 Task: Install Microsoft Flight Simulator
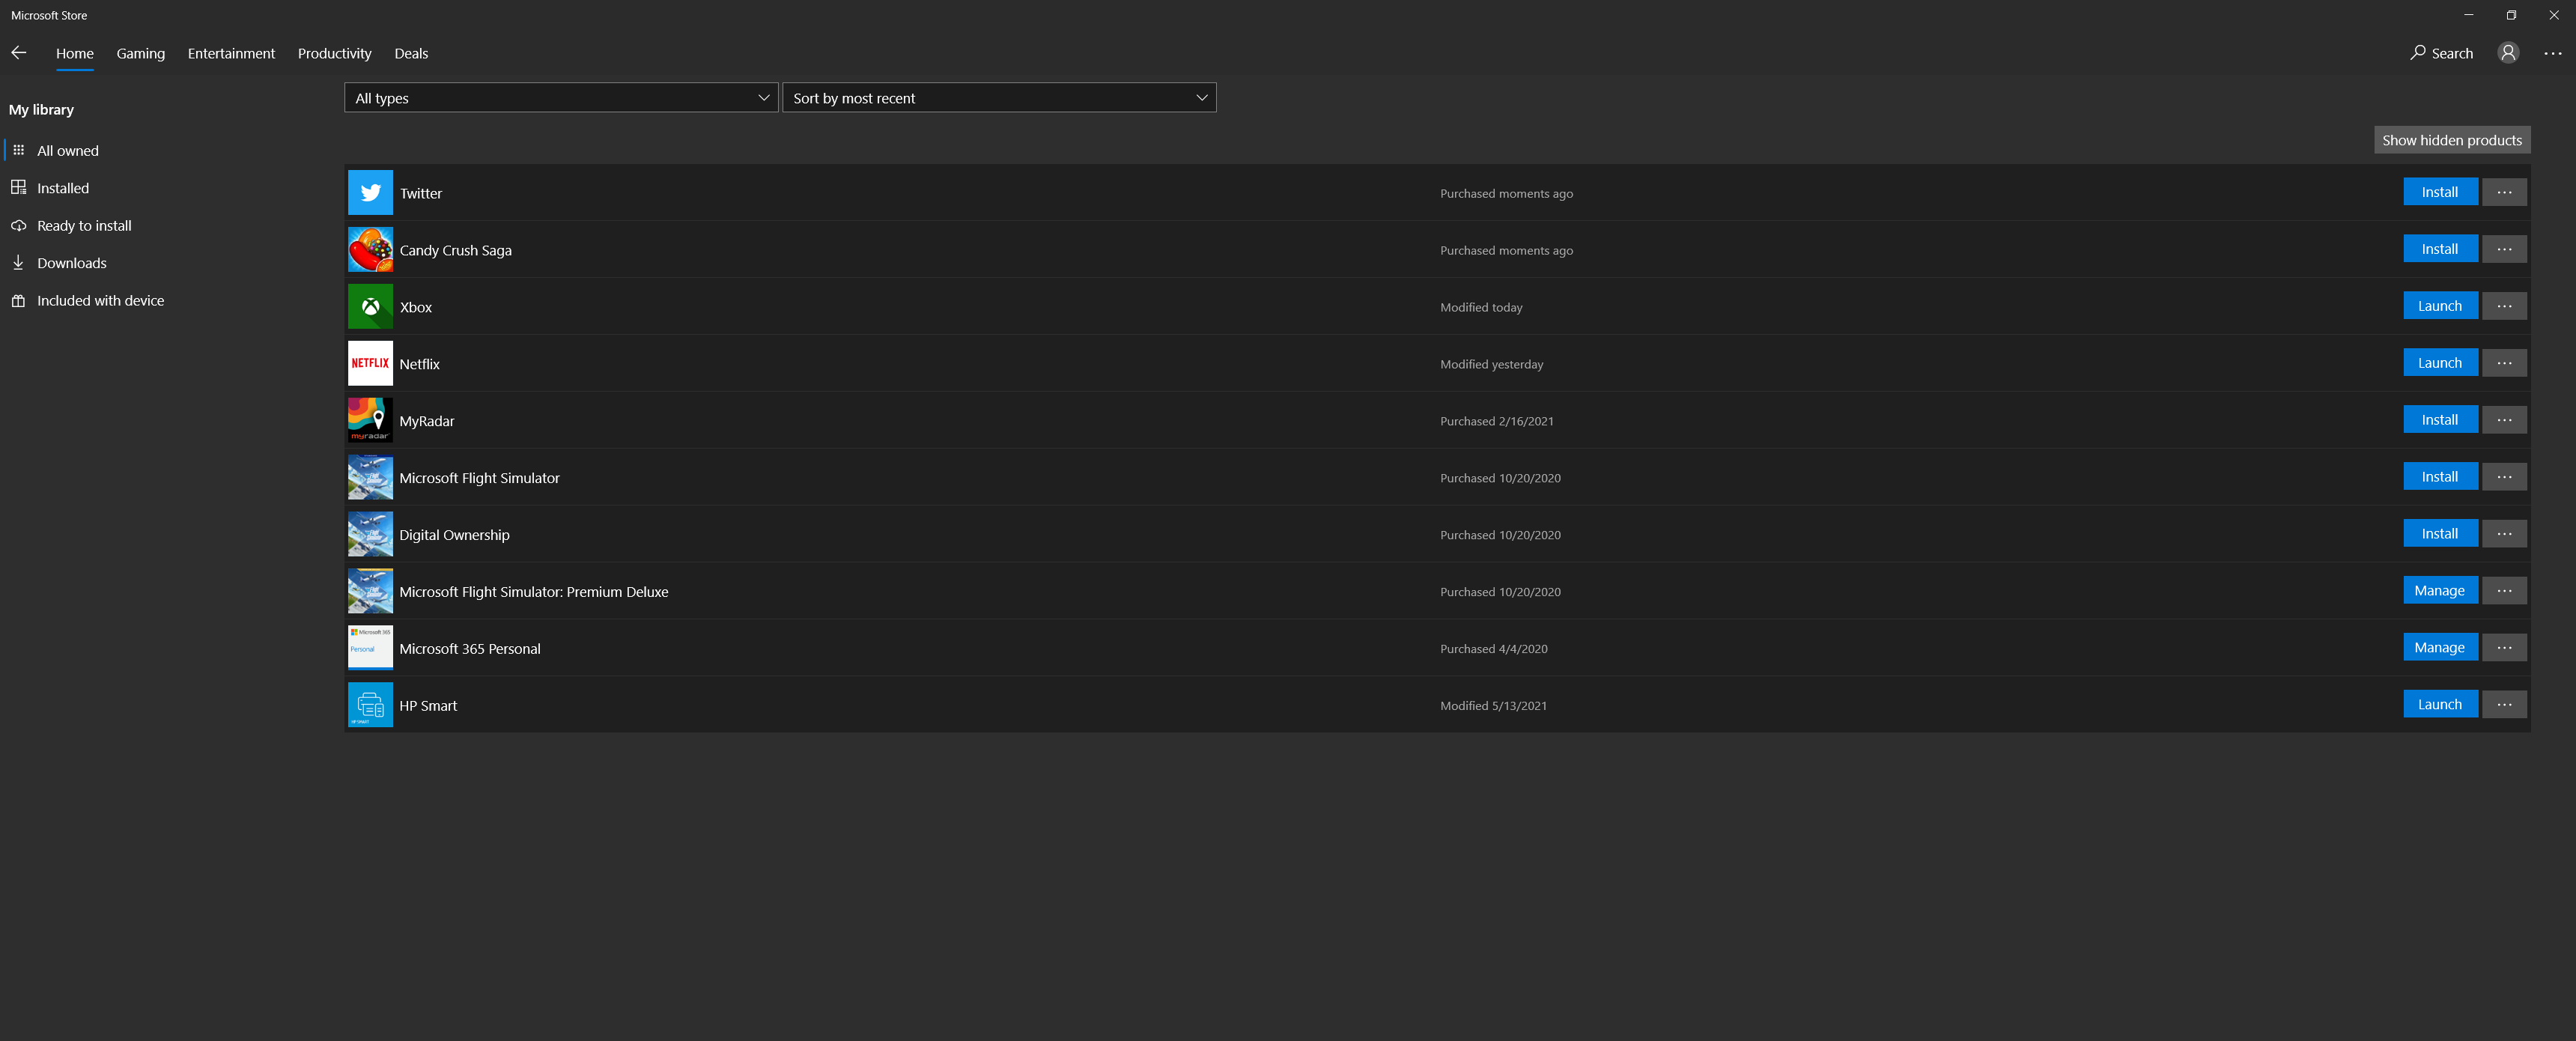pyautogui.click(x=2440, y=477)
